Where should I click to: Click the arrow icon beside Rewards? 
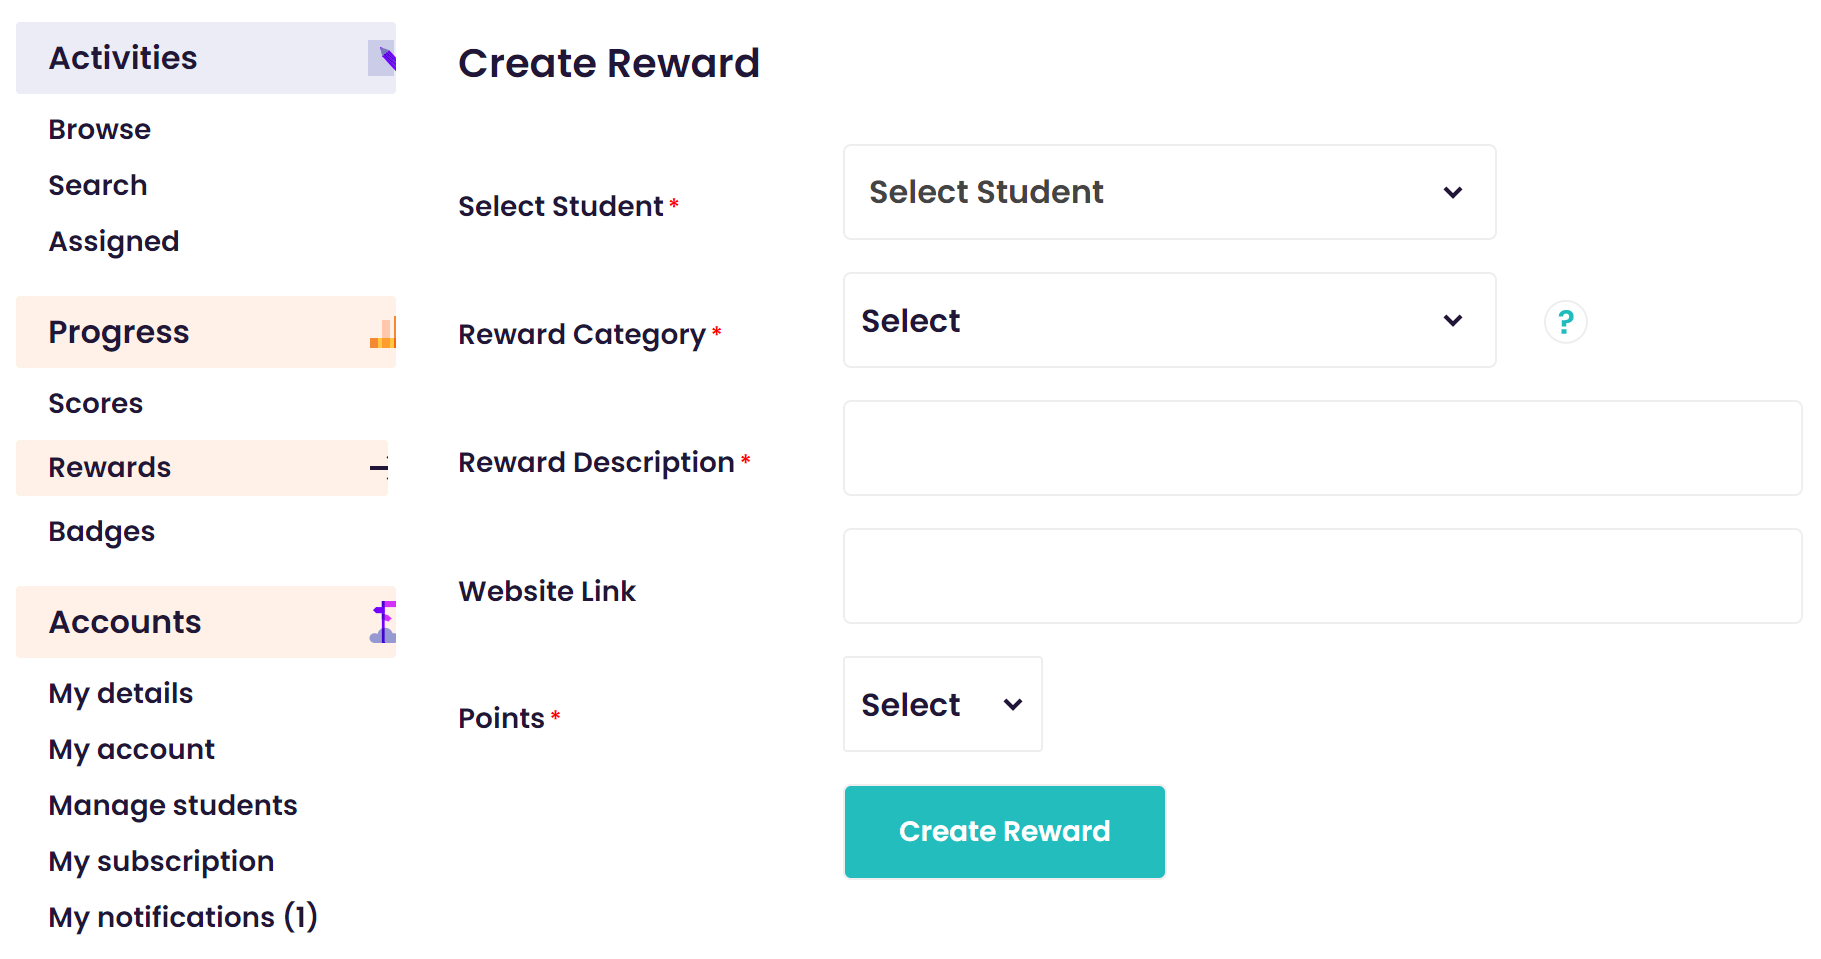click(379, 468)
